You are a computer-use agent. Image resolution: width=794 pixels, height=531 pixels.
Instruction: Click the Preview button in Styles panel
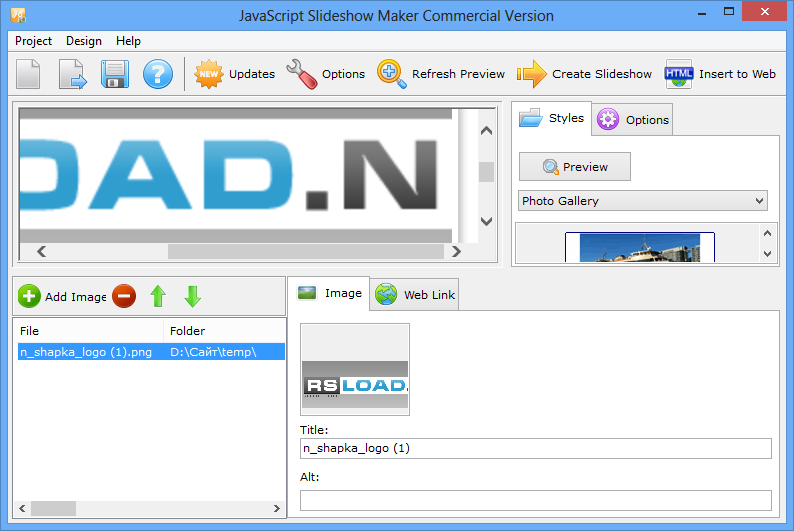tap(575, 167)
